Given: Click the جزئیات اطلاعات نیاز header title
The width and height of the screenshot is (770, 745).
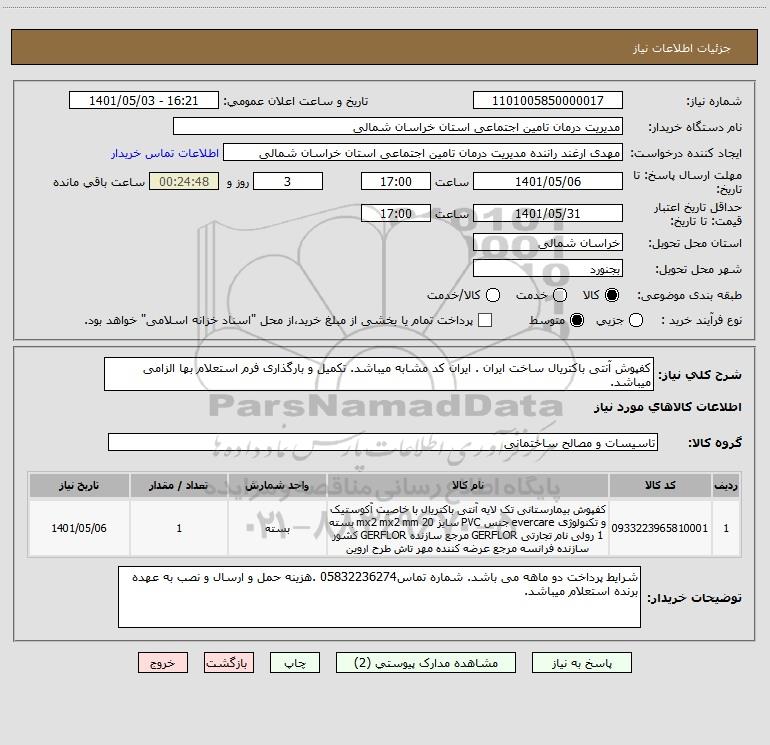Looking at the screenshot, I should coord(681,48).
